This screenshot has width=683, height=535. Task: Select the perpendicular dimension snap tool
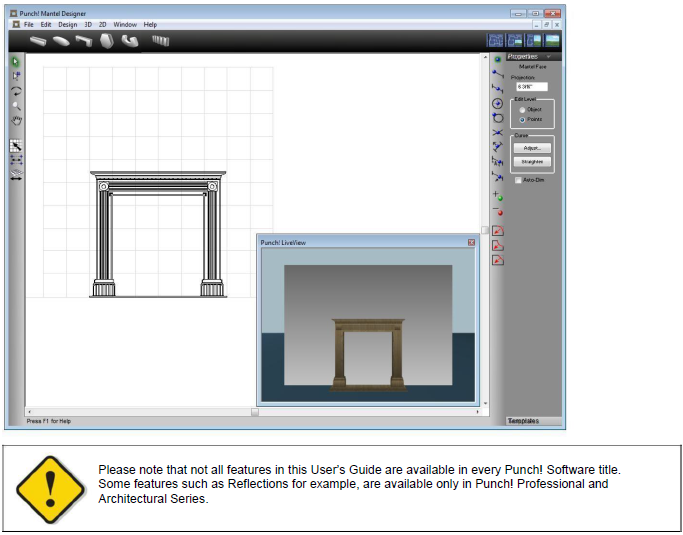[497, 147]
